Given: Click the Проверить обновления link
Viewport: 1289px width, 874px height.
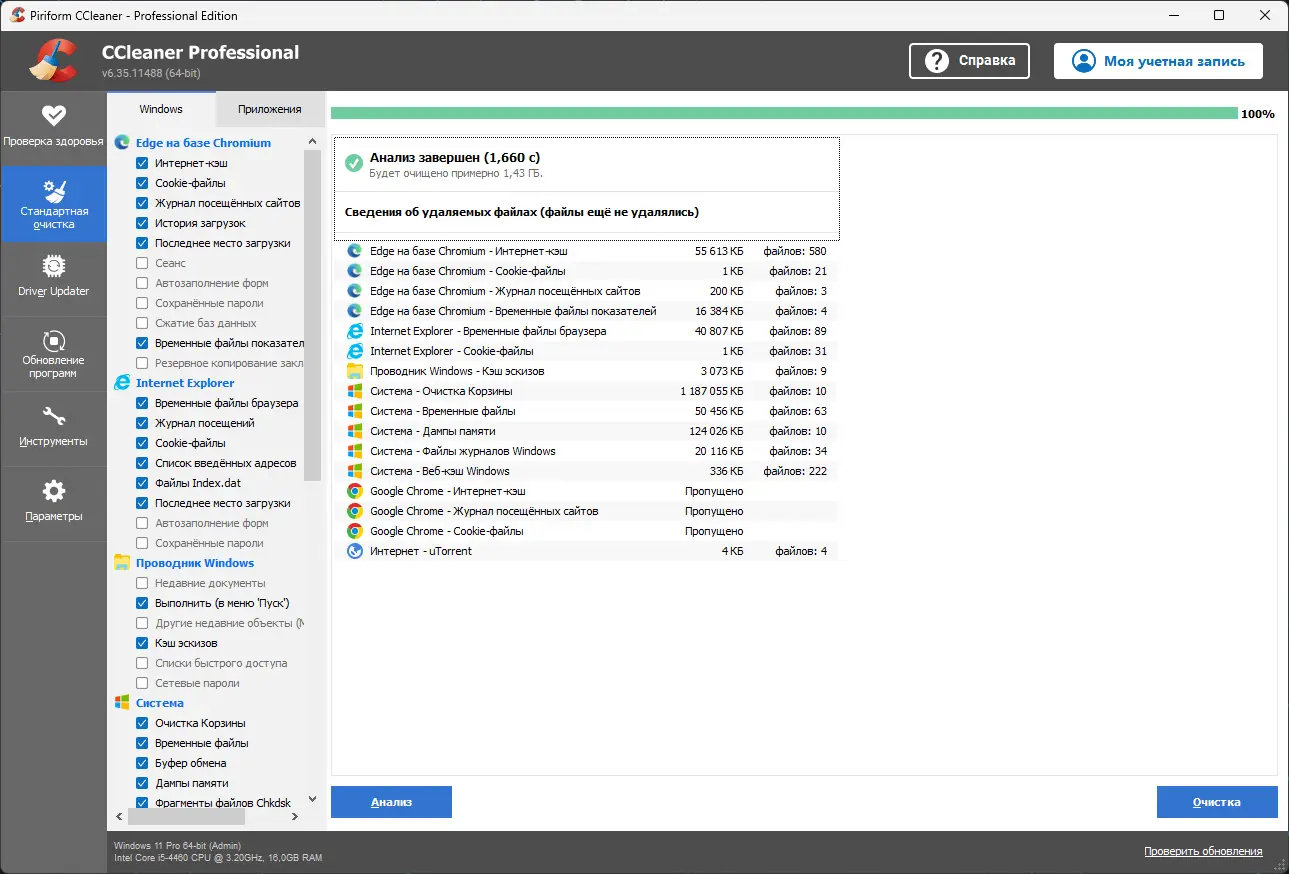Looking at the screenshot, I should (x=1203, y=851).
